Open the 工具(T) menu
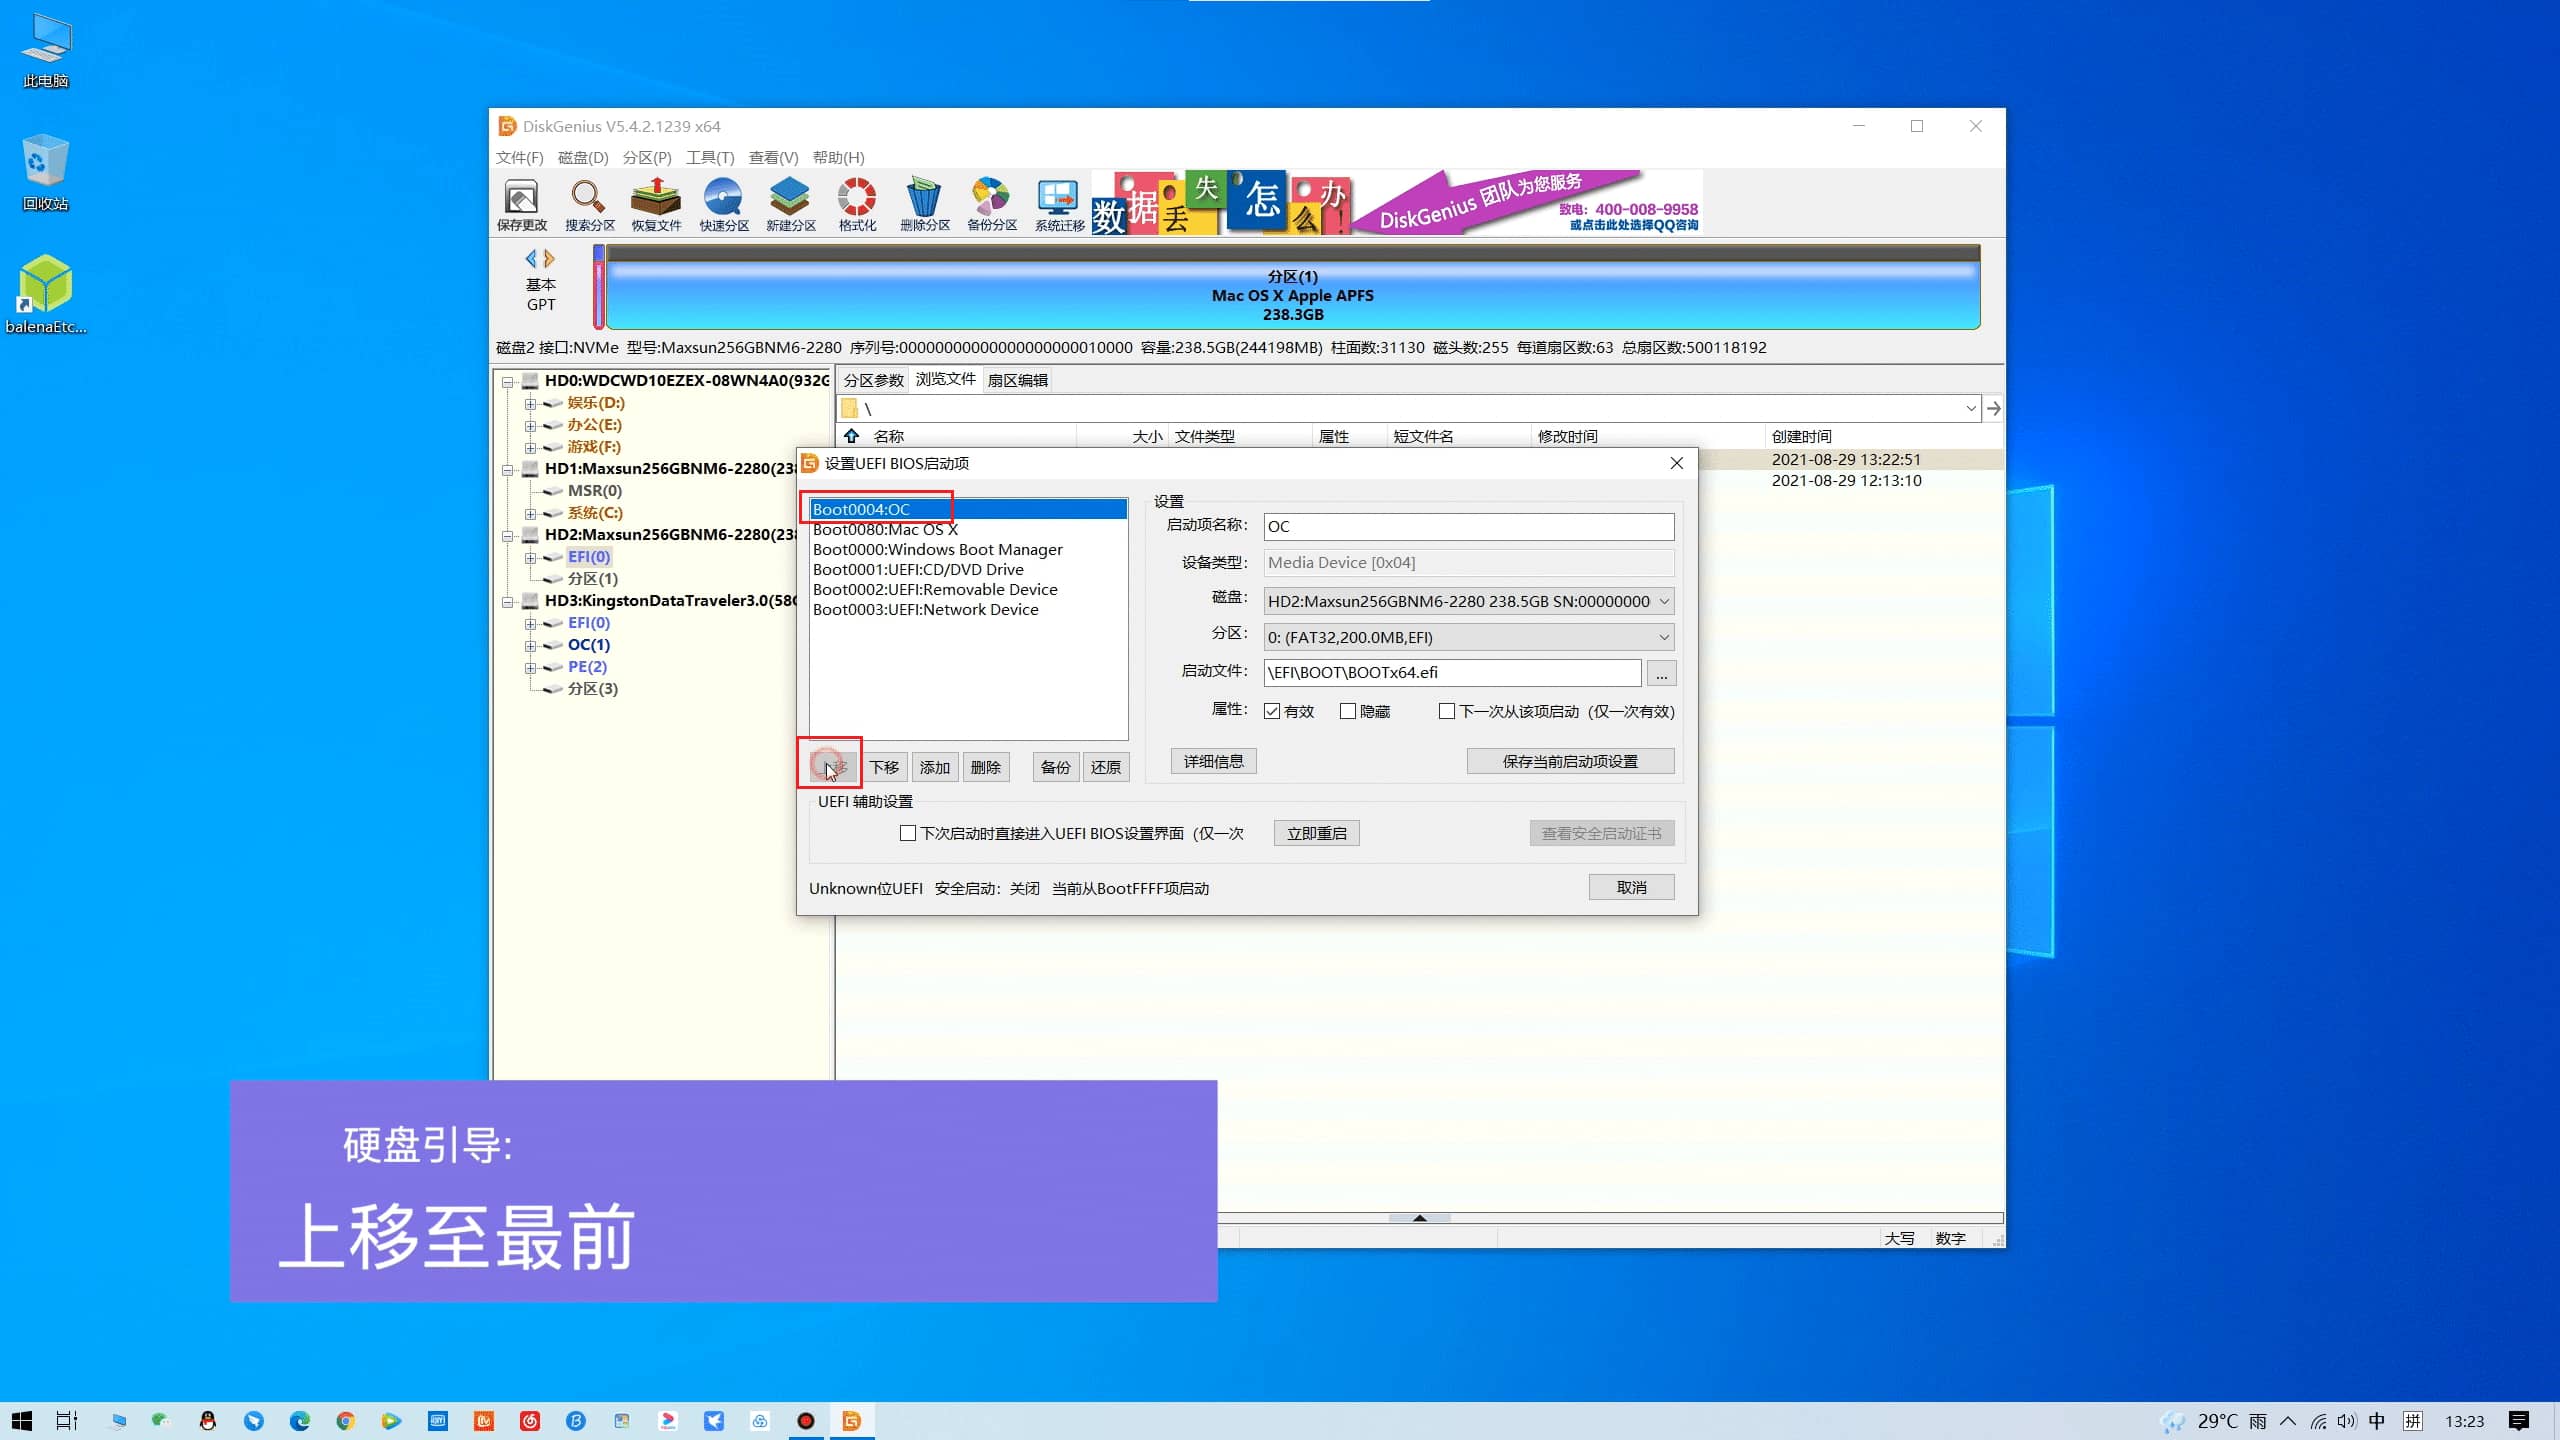 pos(709,157)
